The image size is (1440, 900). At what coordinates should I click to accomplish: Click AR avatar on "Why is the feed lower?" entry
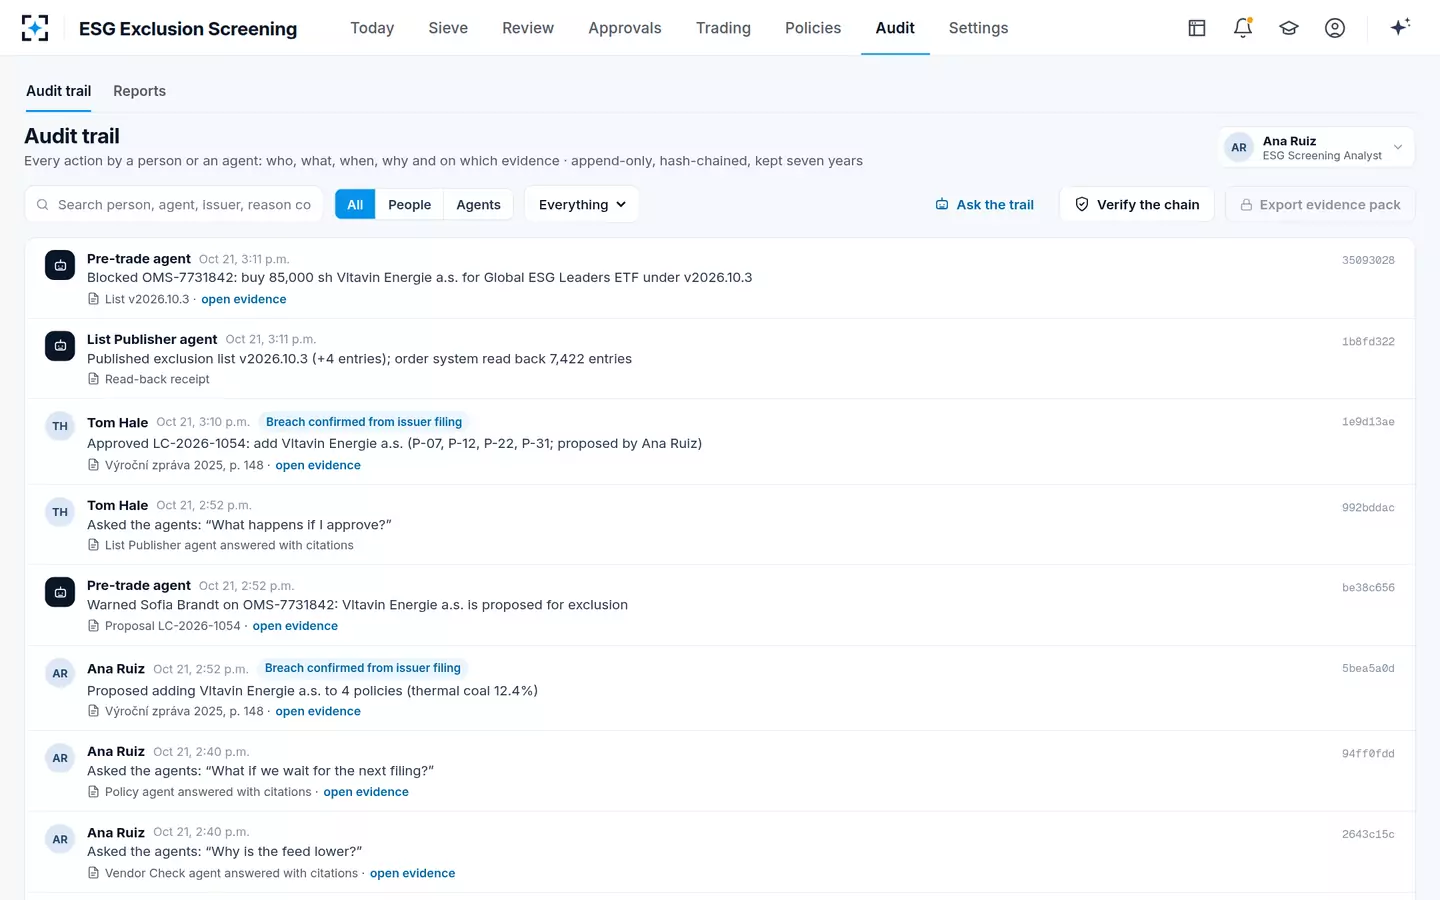(60, 839)
